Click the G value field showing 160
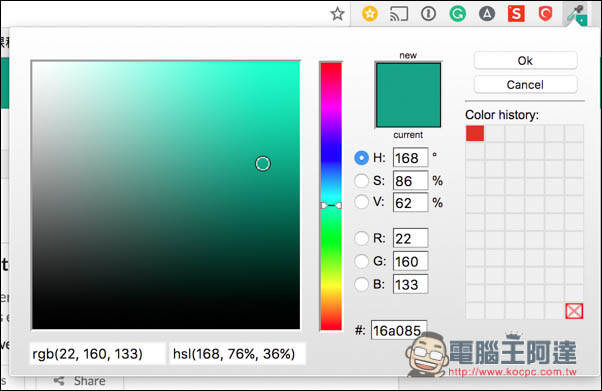602x391 pixels. (x=410, y=262)
